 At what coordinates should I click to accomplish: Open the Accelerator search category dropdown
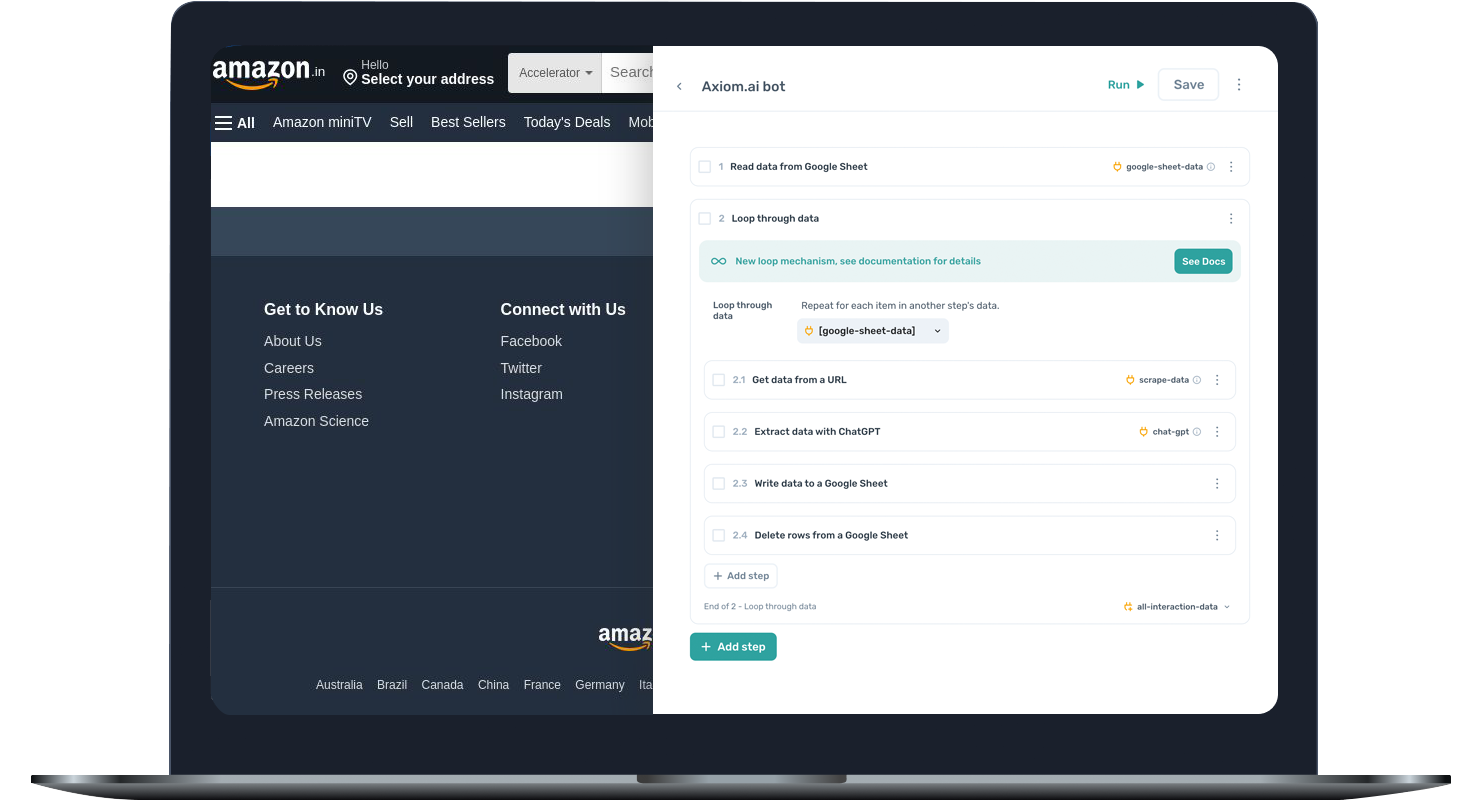[555, 73]
